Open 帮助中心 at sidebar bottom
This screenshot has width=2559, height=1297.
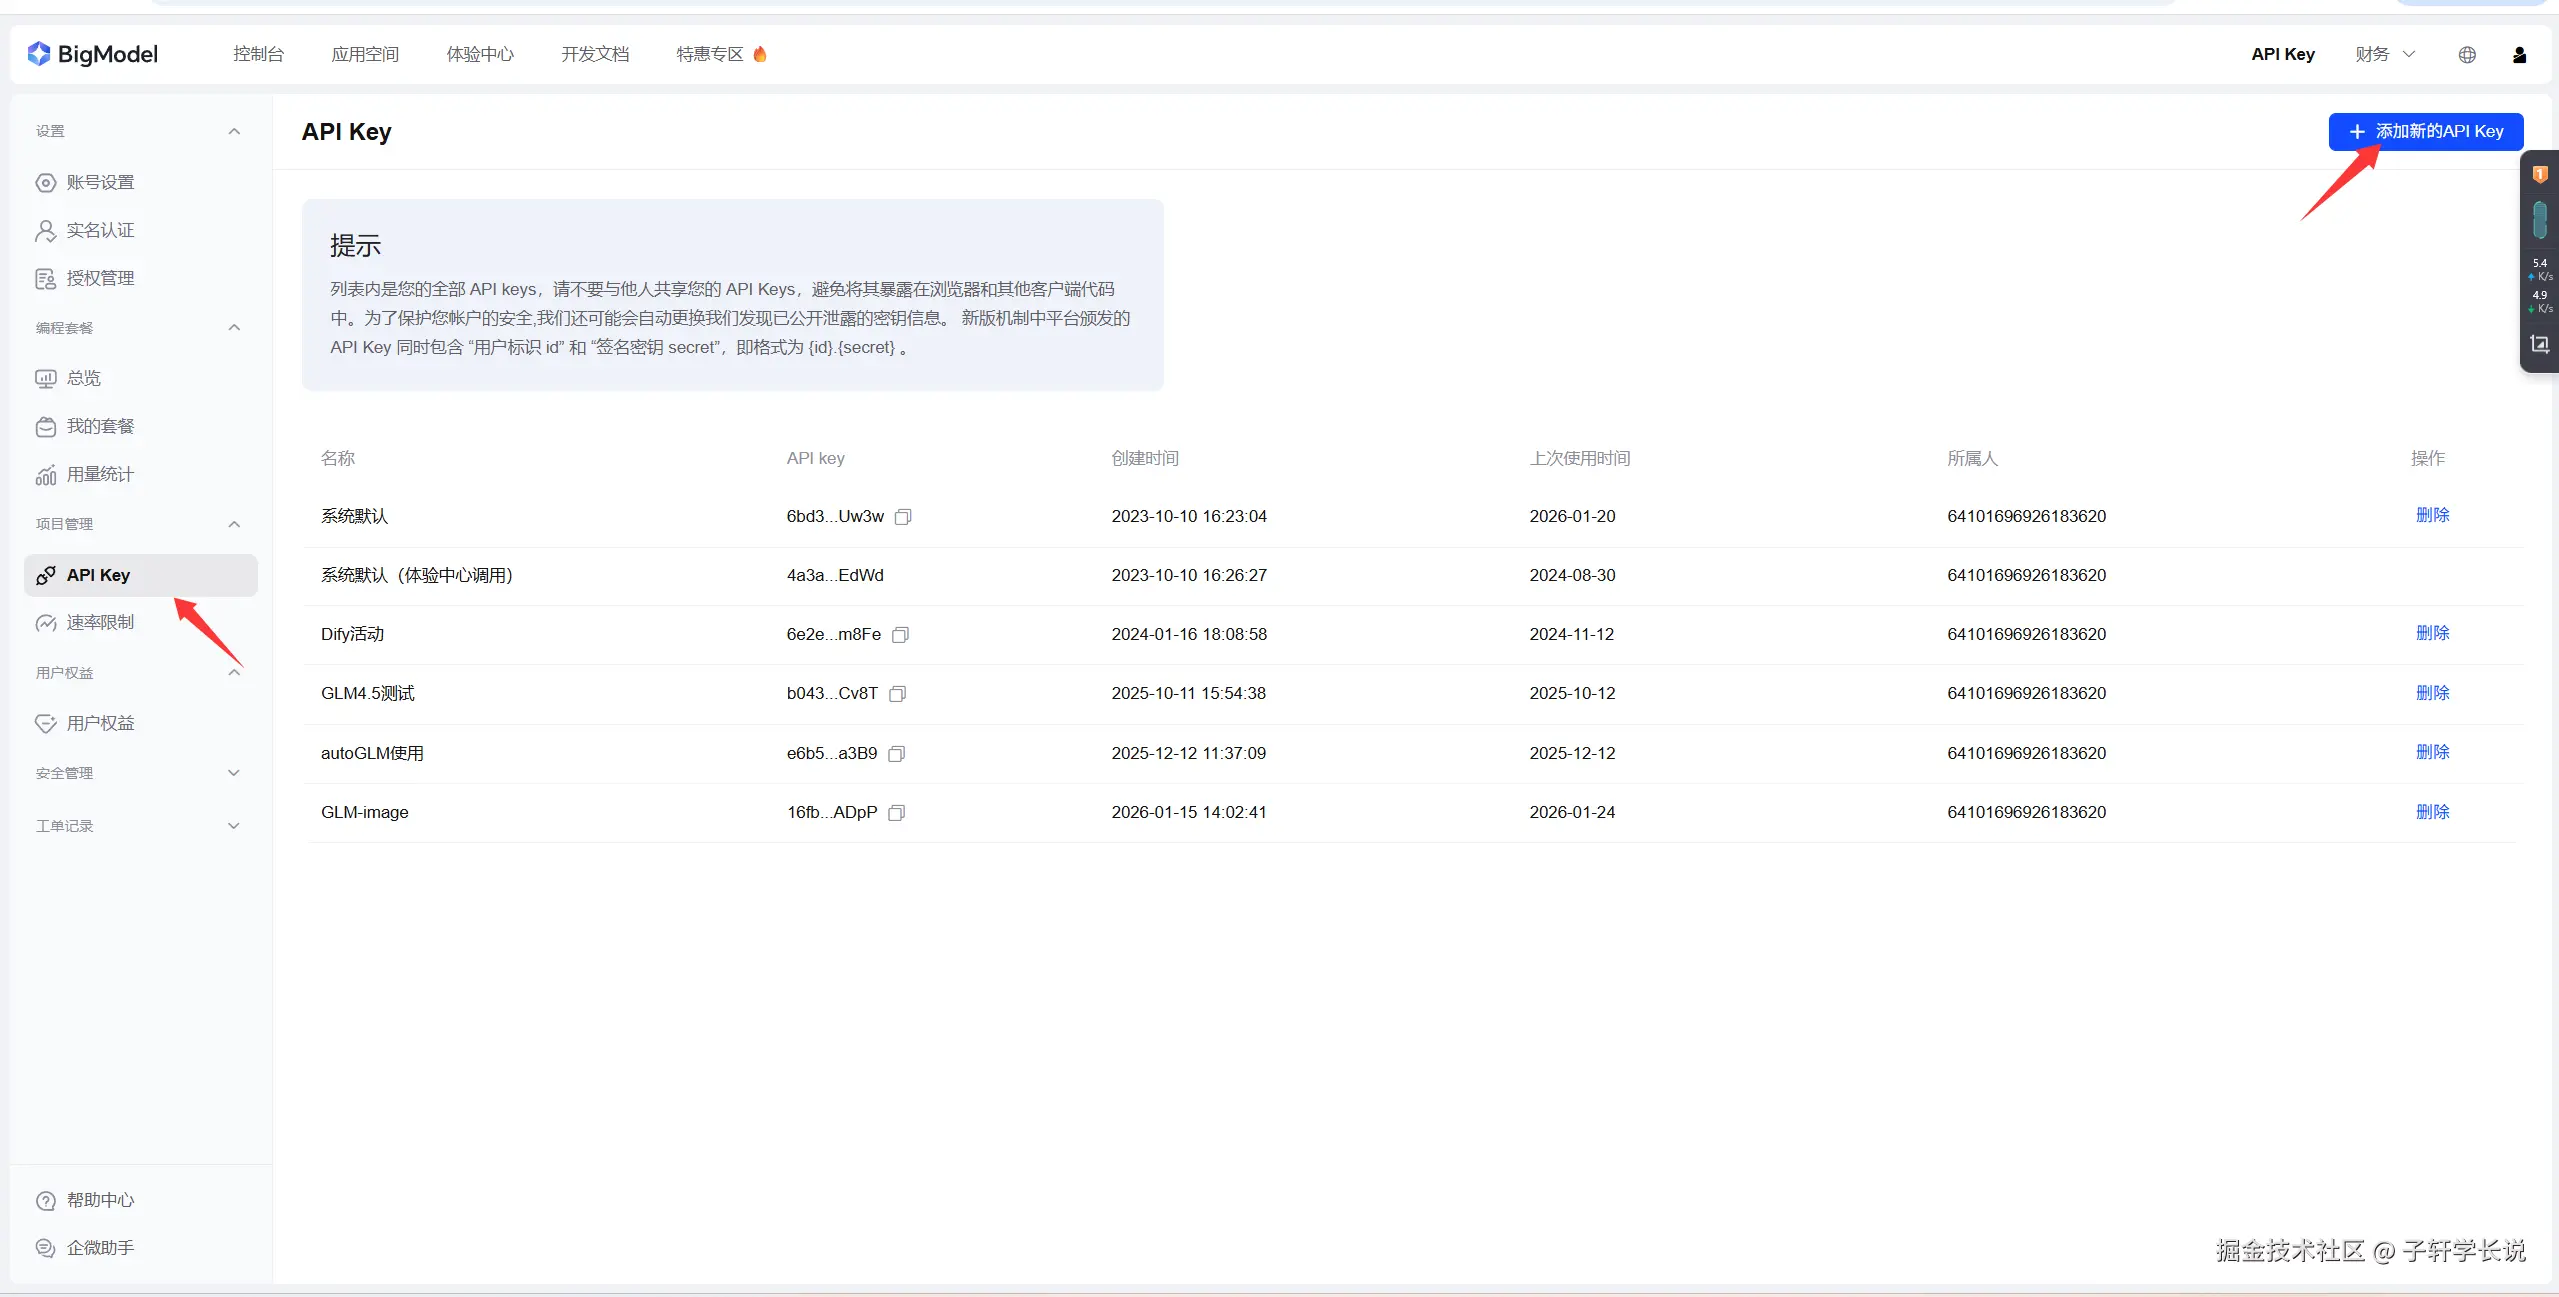point(100,1200)
